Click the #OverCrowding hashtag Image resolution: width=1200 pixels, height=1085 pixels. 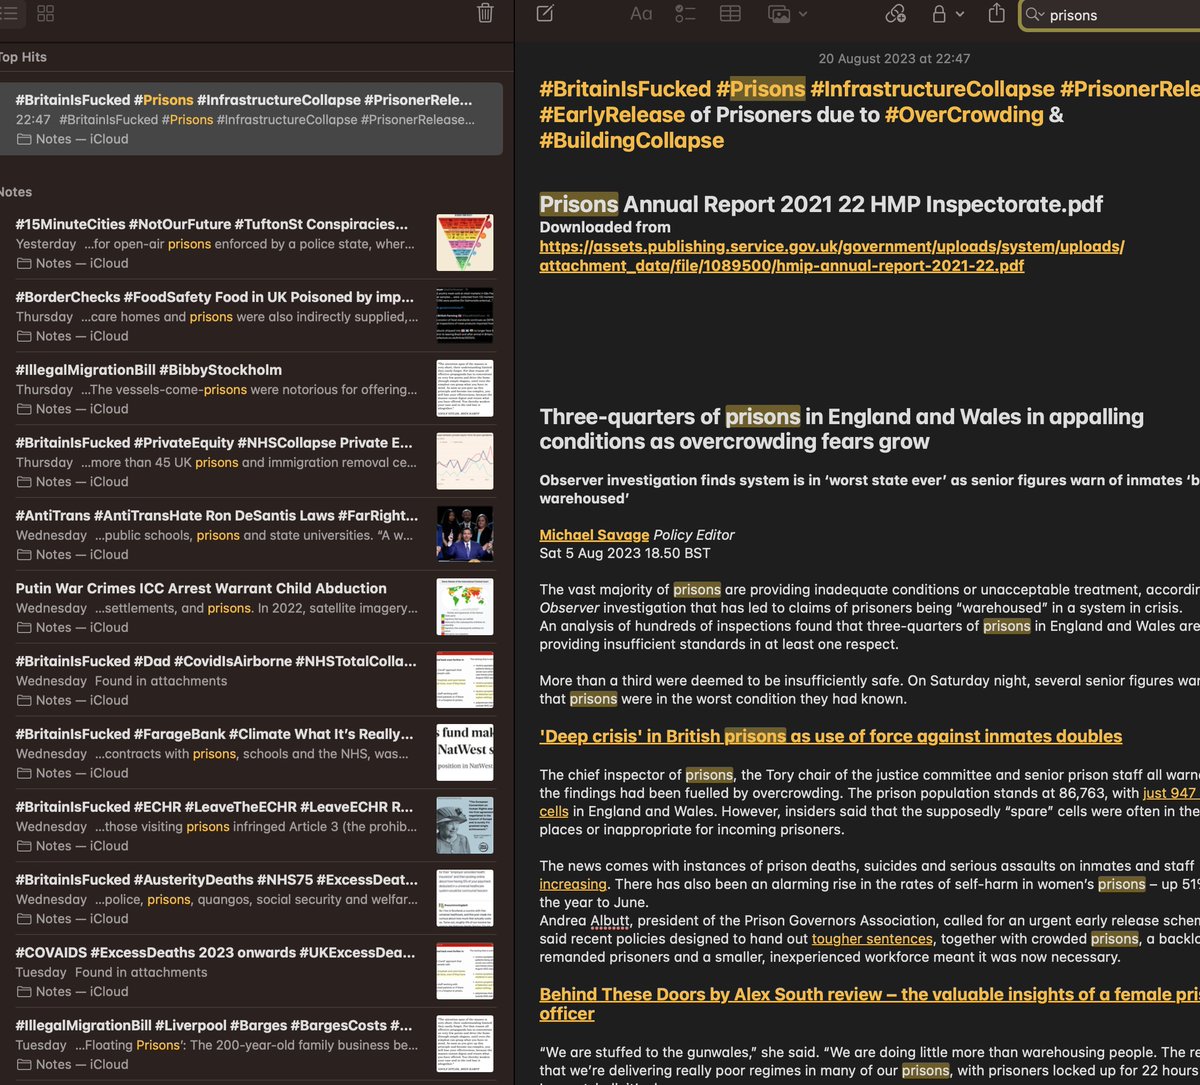coord(964,115)
